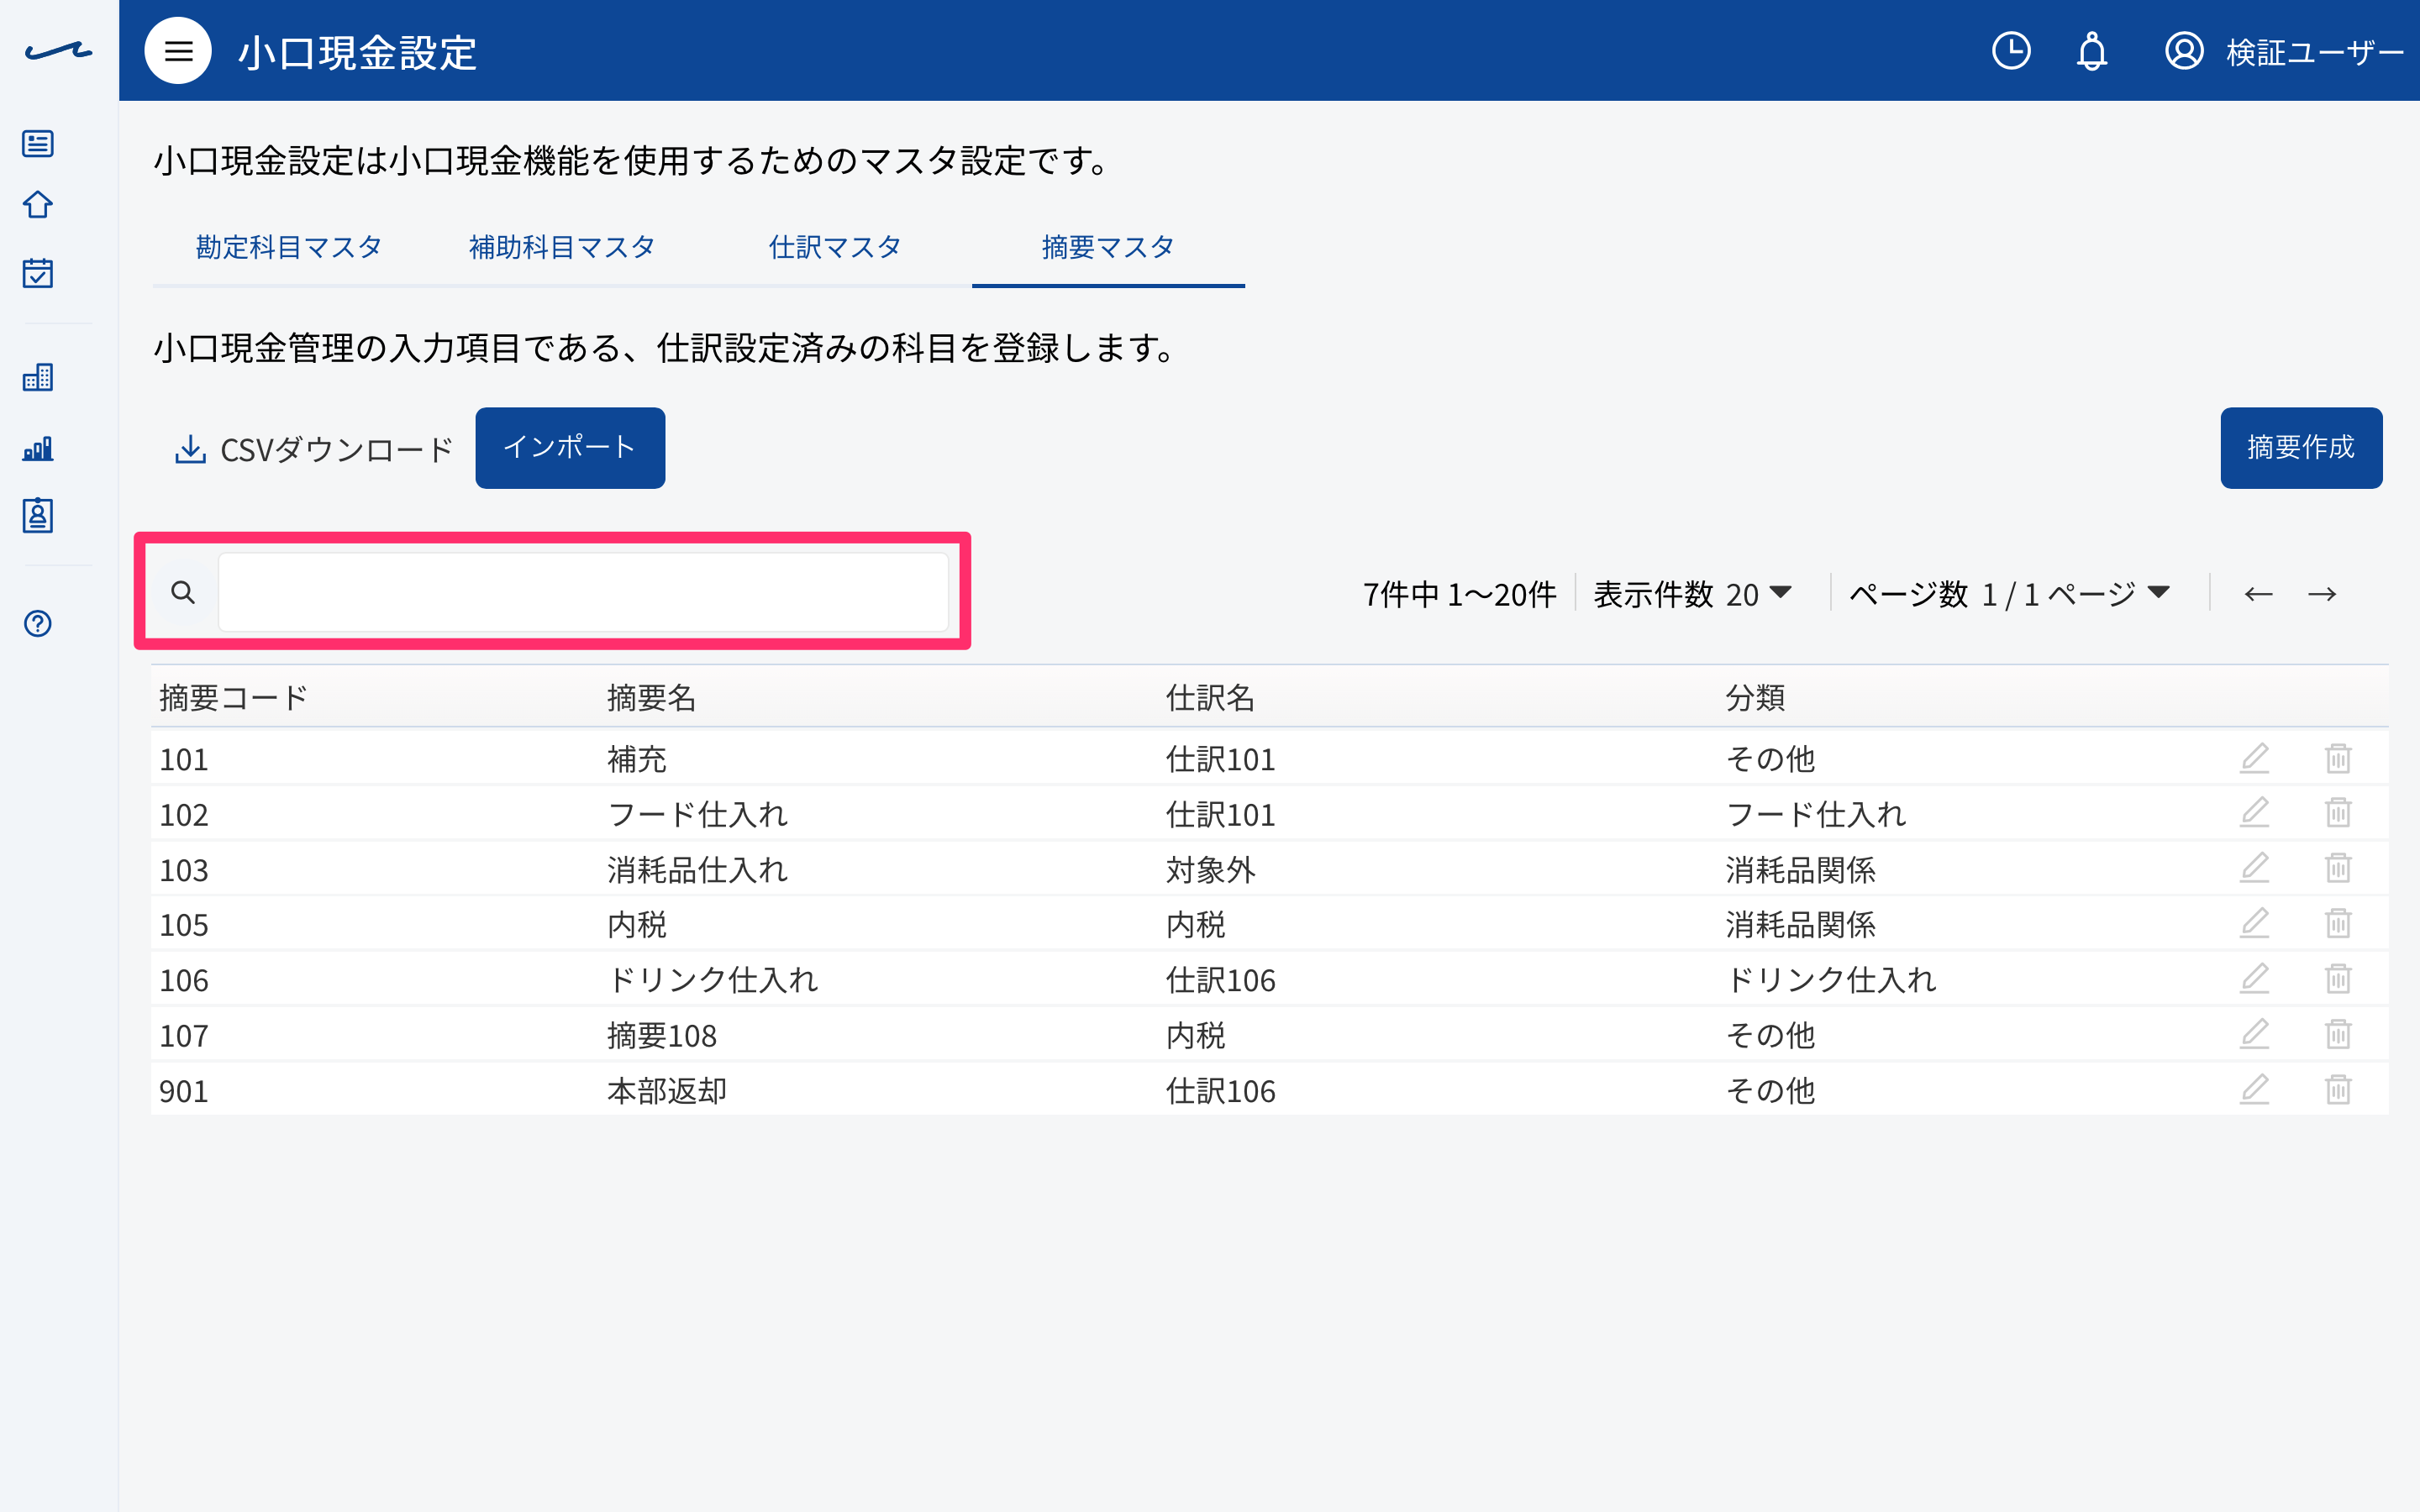
Task: Select the 摘要マスタ tab
Action: 1108,247
